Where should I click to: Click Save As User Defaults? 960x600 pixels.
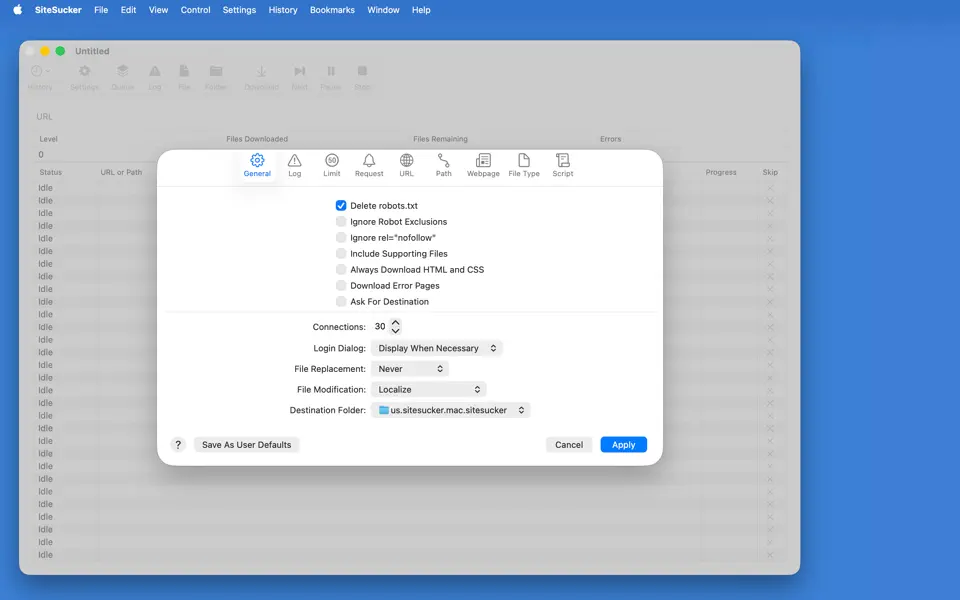246,444
